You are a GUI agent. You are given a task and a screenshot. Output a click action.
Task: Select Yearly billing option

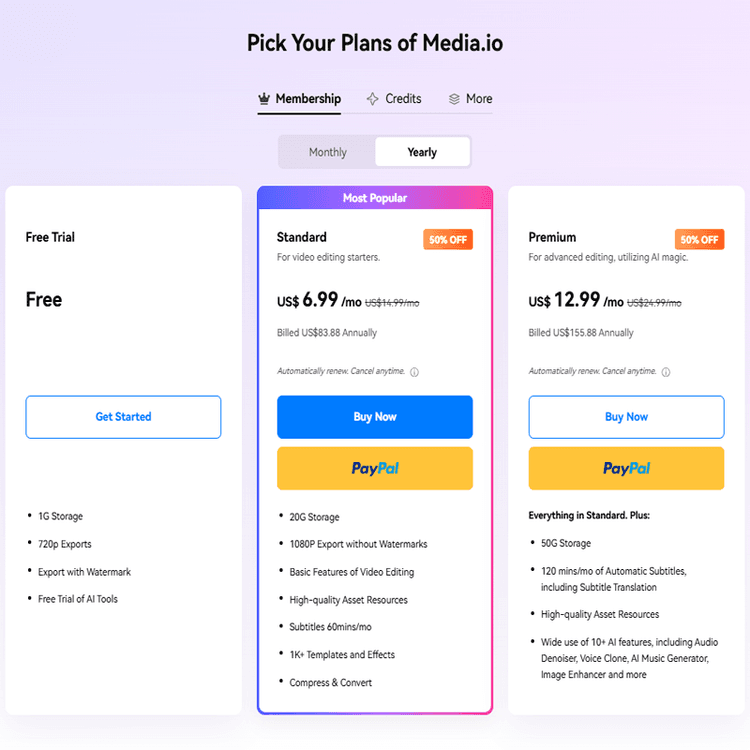click(x=422, y=152)
